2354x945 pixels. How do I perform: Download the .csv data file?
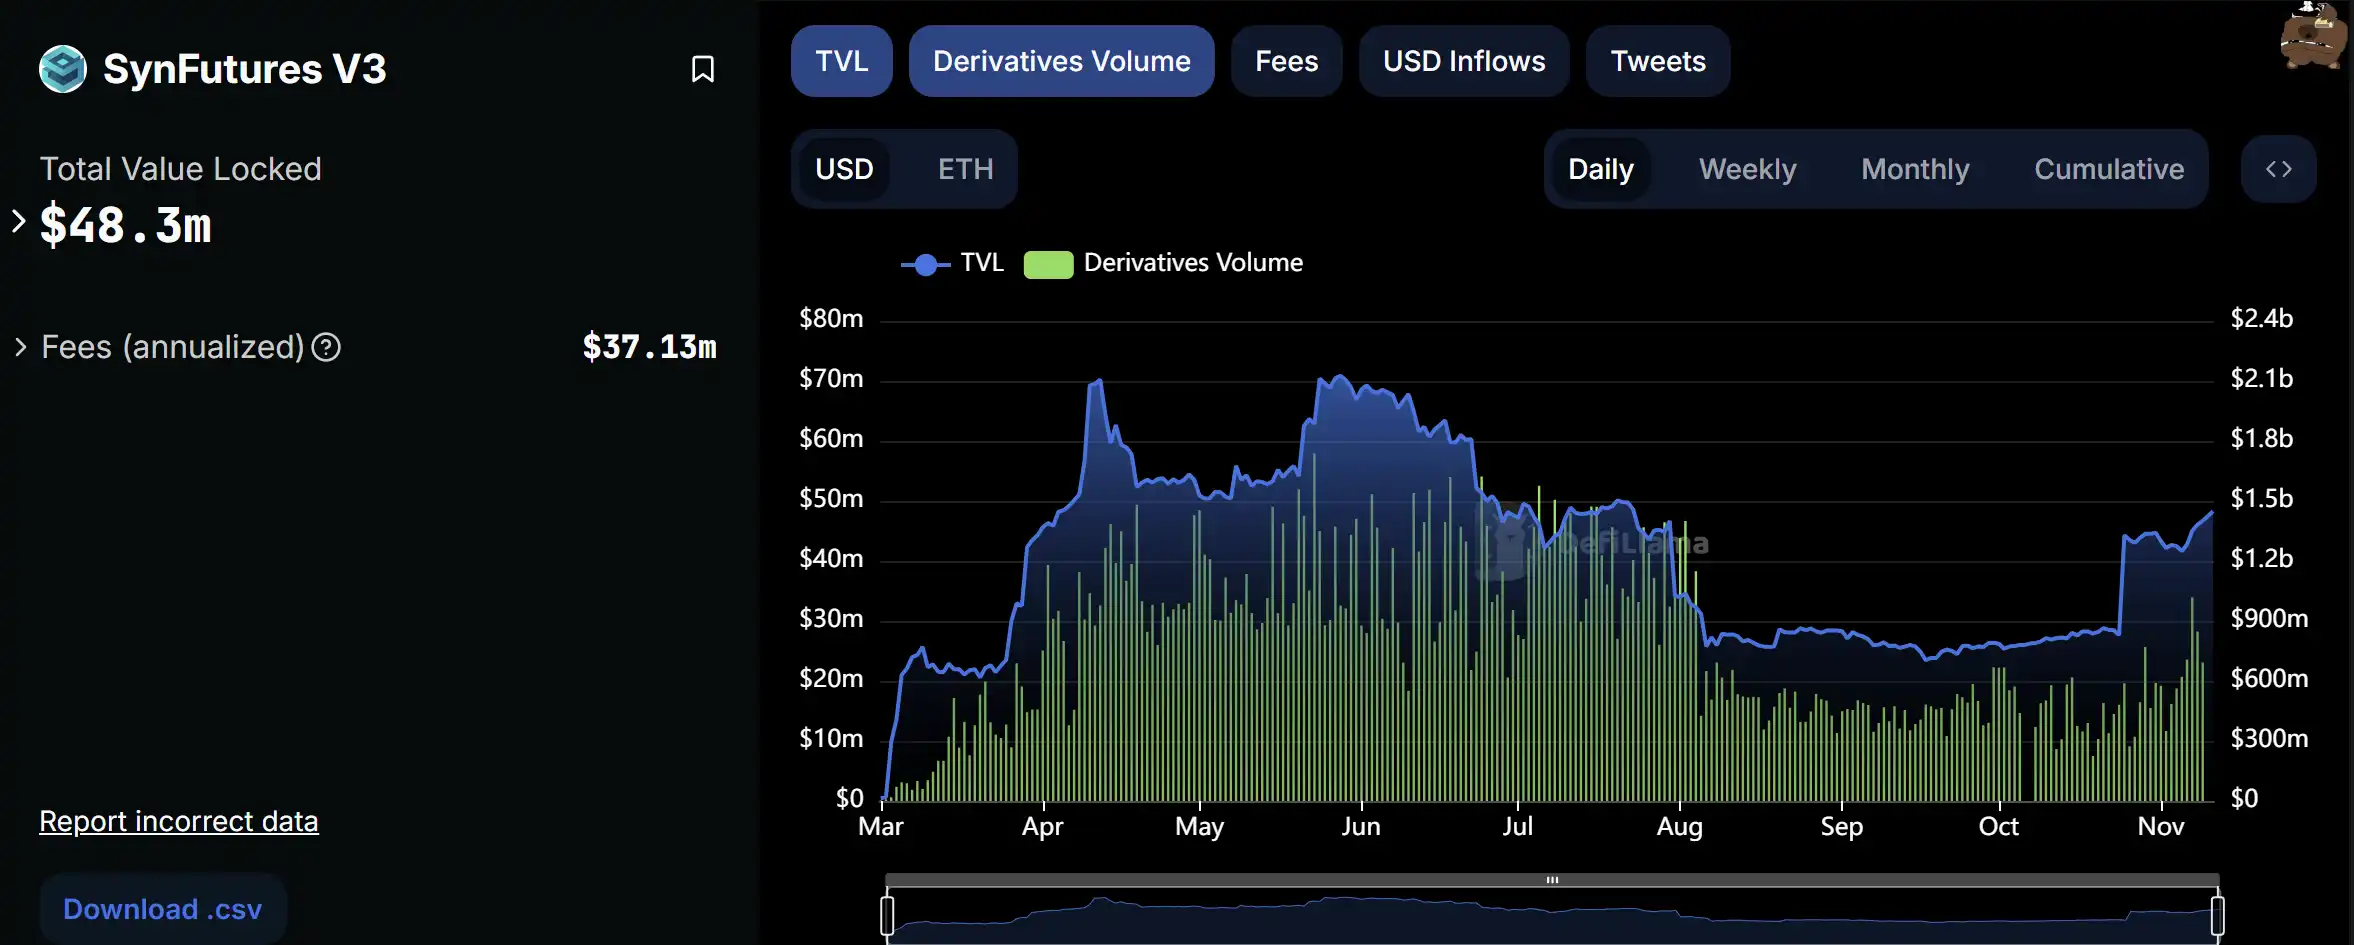[162, 909]
